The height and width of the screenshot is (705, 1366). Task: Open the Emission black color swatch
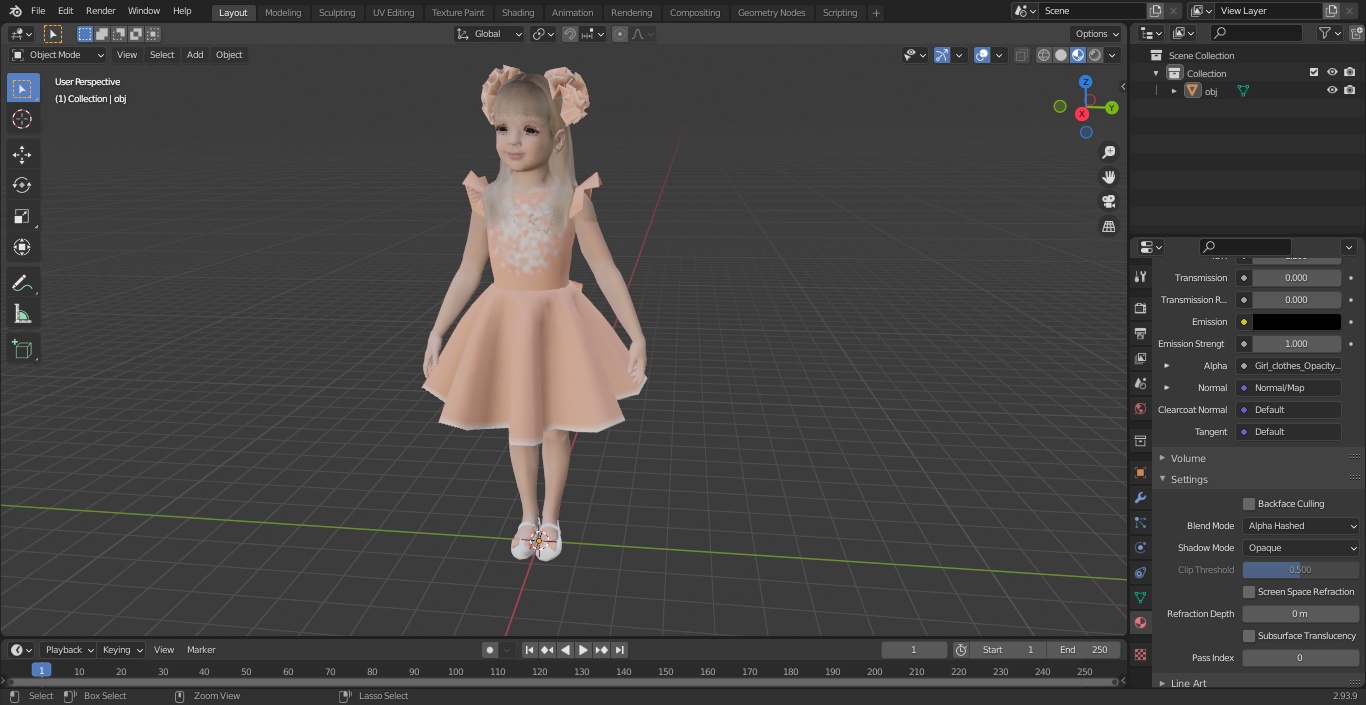1296,322
